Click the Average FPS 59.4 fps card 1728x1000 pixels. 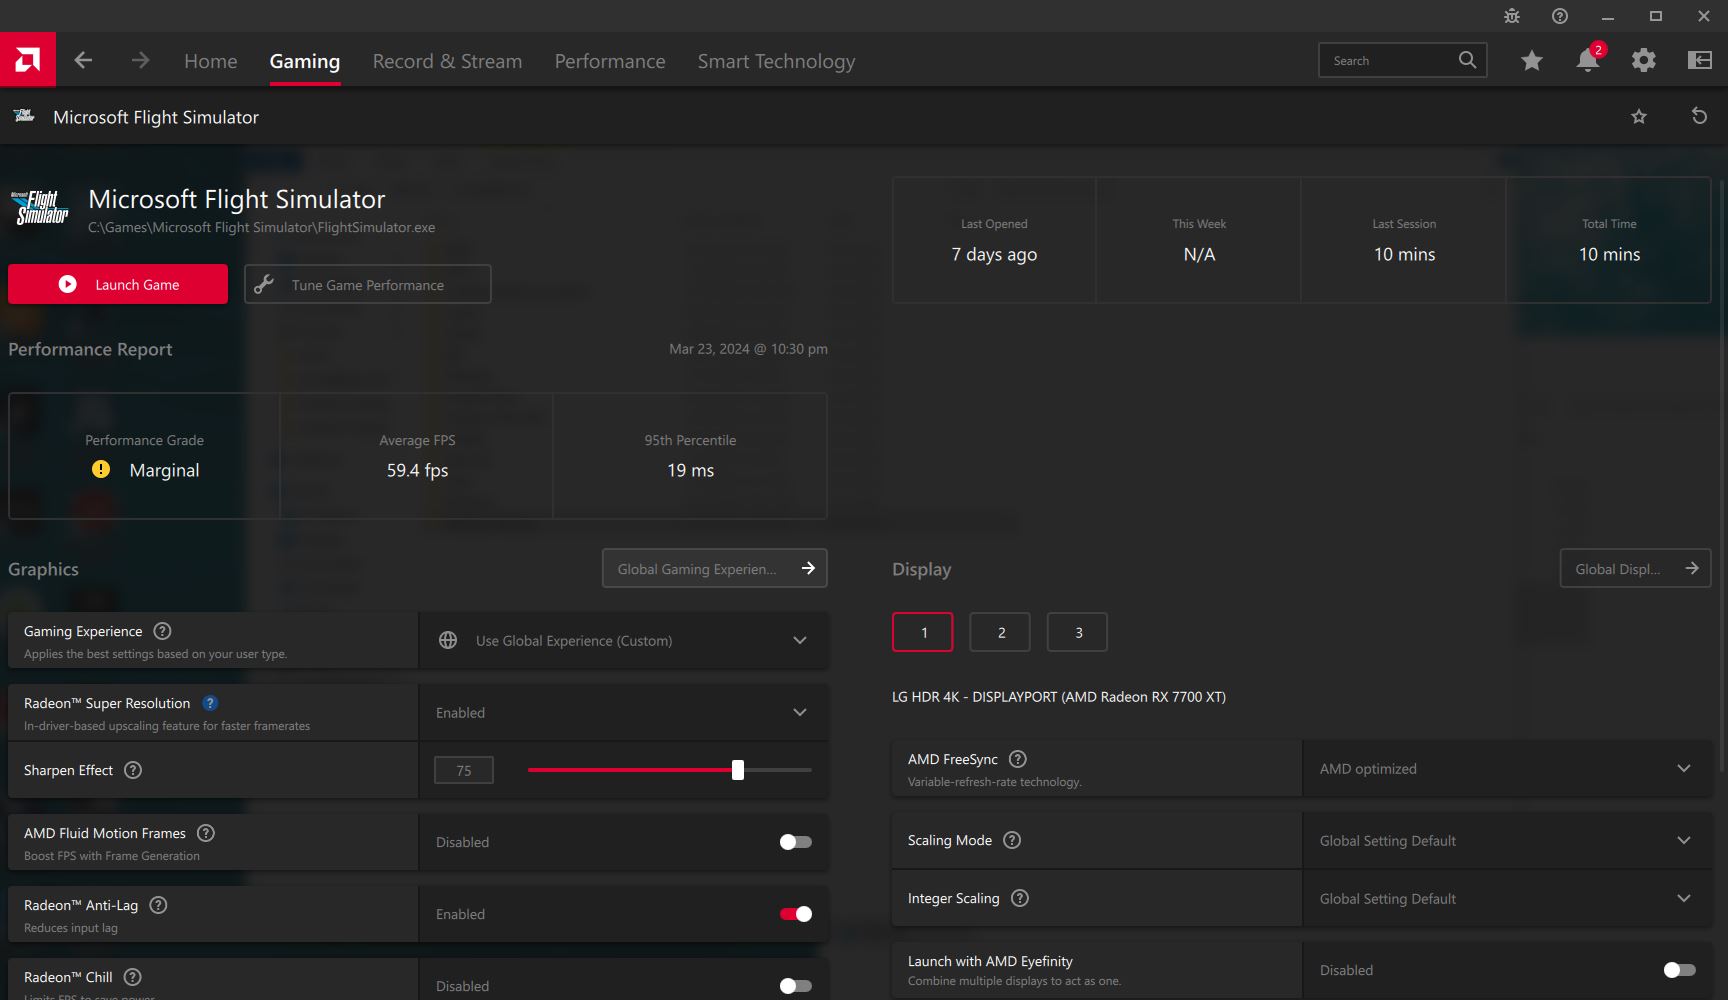pos(417,456)
